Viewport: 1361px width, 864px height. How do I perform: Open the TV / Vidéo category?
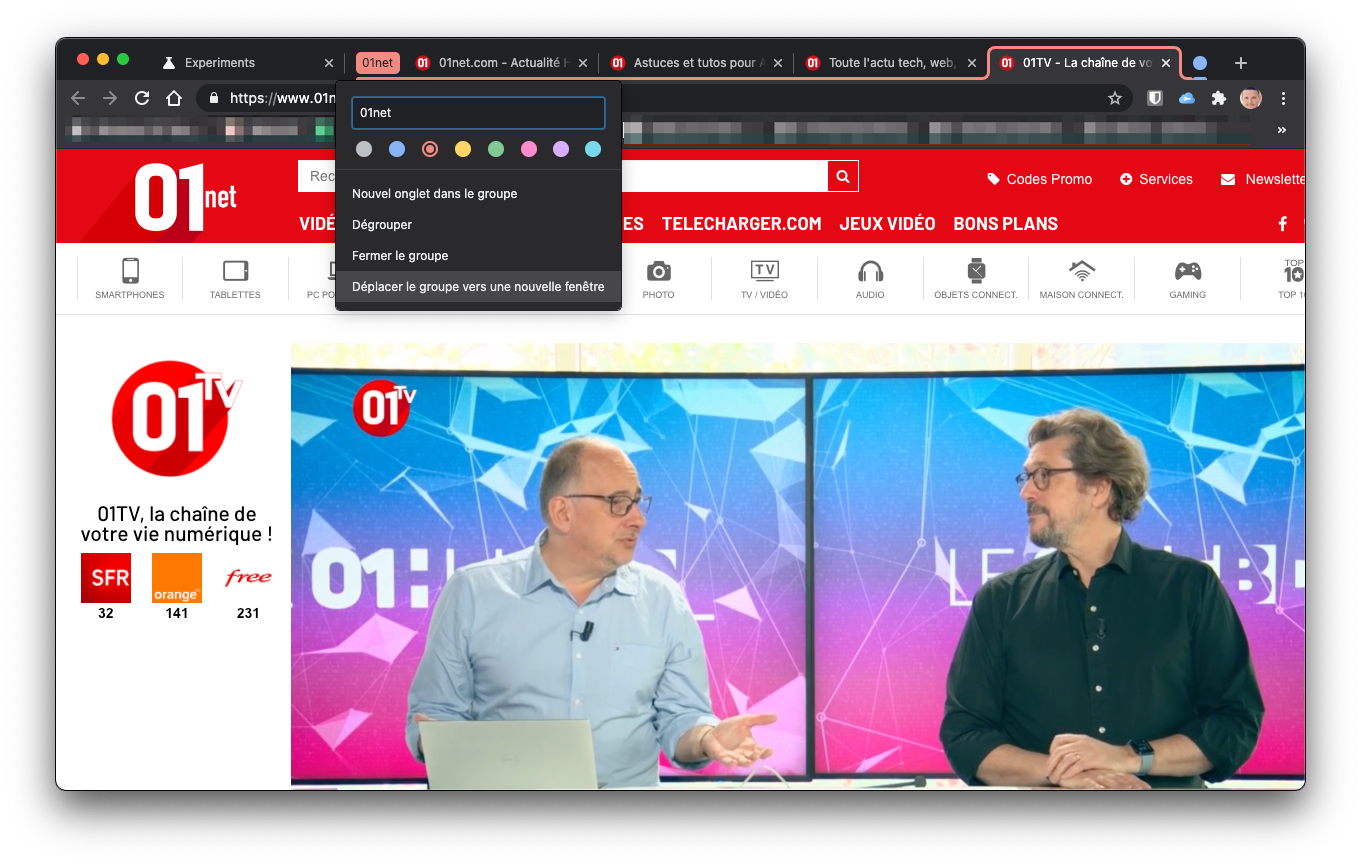[x=764, y=279]
